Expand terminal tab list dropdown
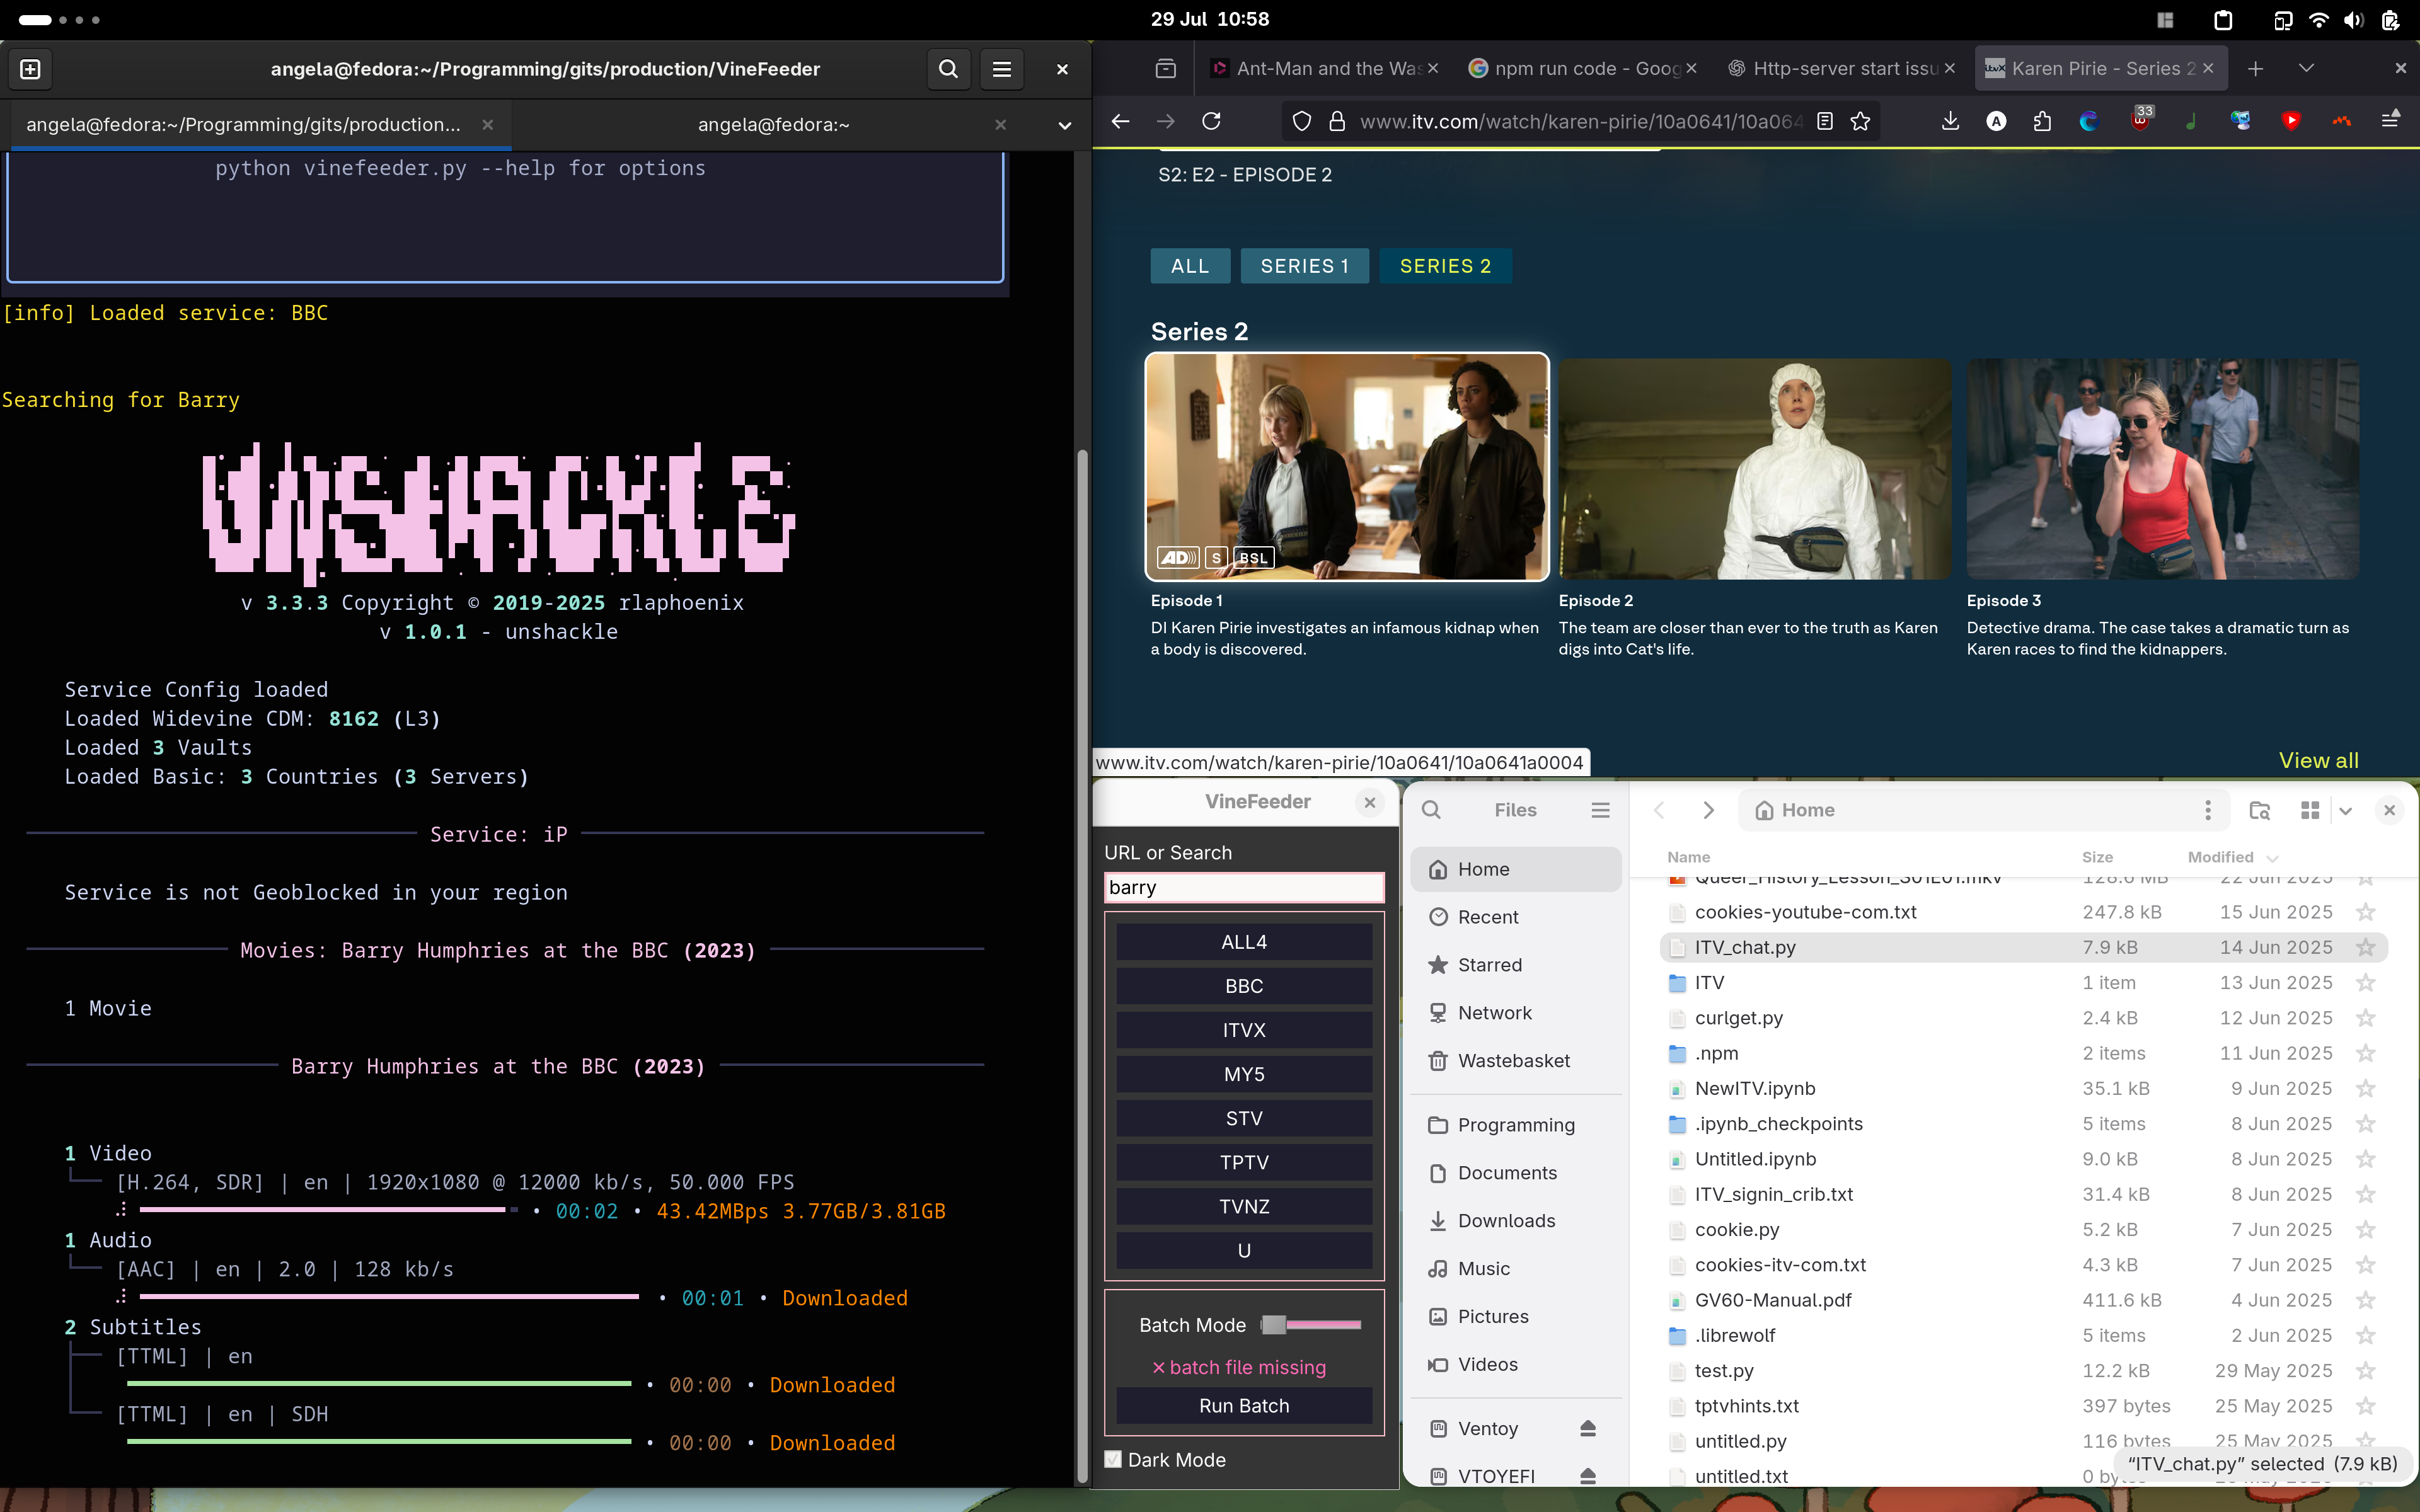This screenshot has width=2420, height=1512. pos(1064,125)
